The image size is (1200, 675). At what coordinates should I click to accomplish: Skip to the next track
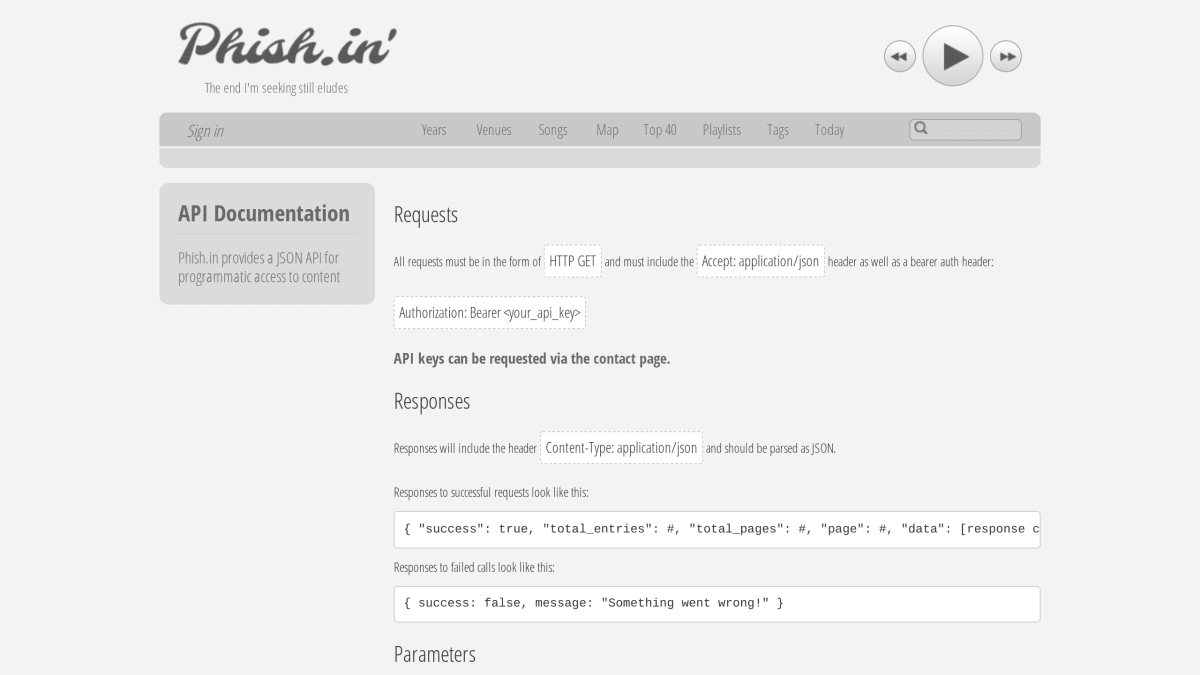pos(1006,56)
